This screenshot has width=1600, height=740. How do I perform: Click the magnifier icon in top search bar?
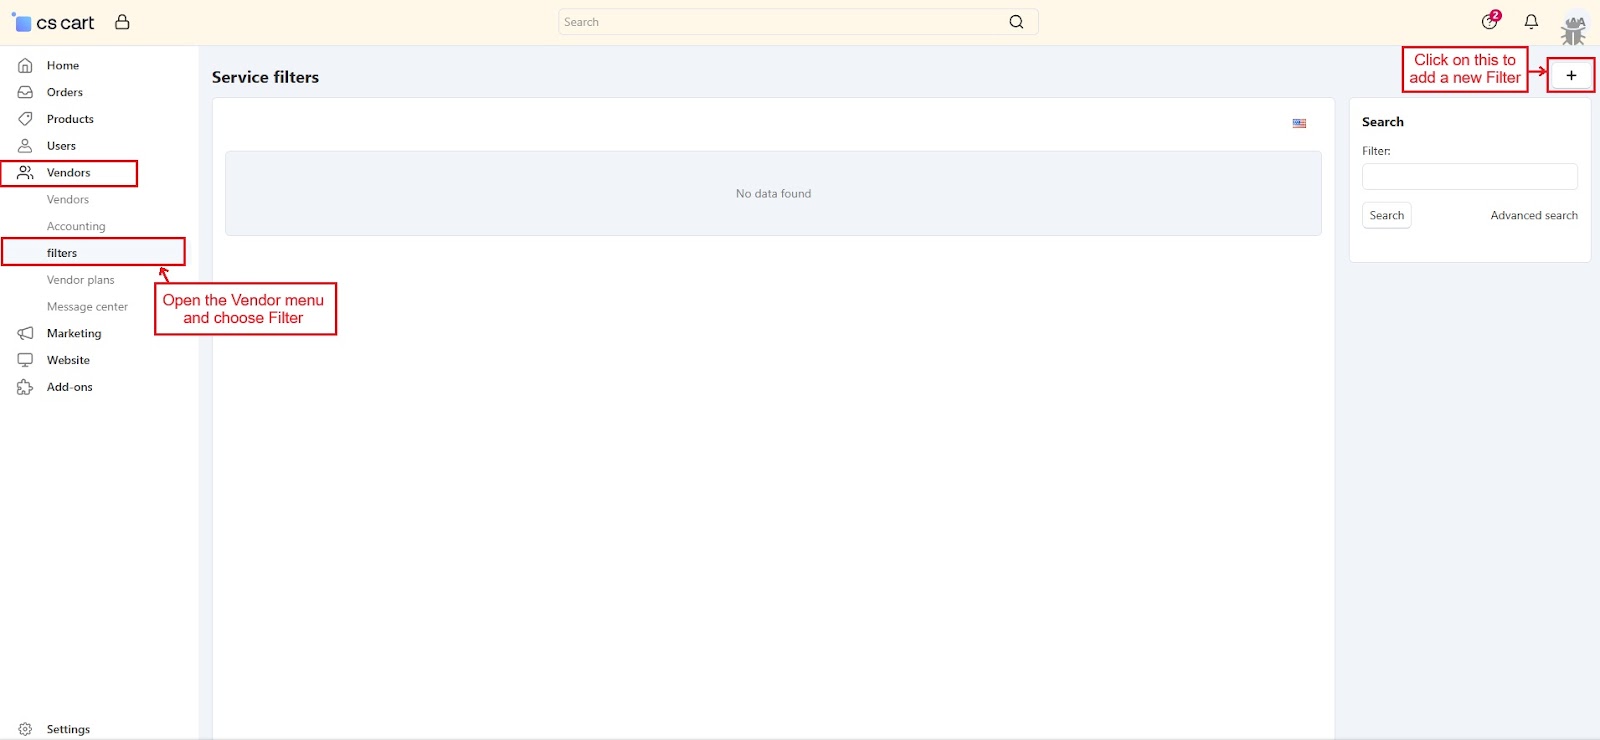(x=1016, y=22)
